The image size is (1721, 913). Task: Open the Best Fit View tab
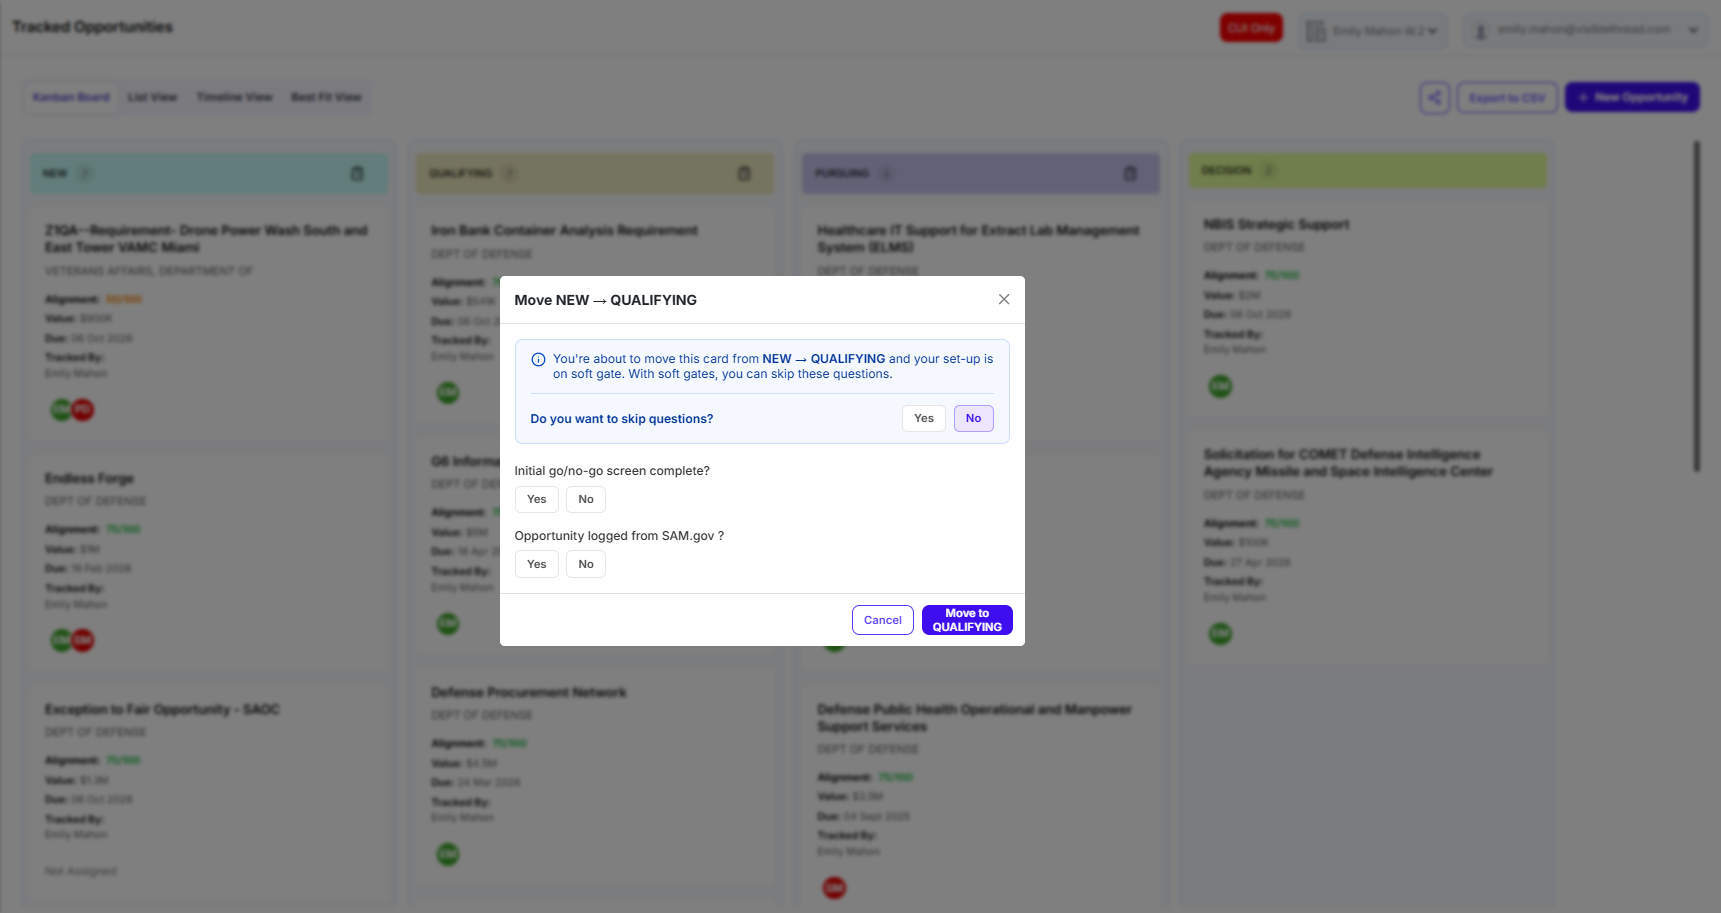(326, 97)
